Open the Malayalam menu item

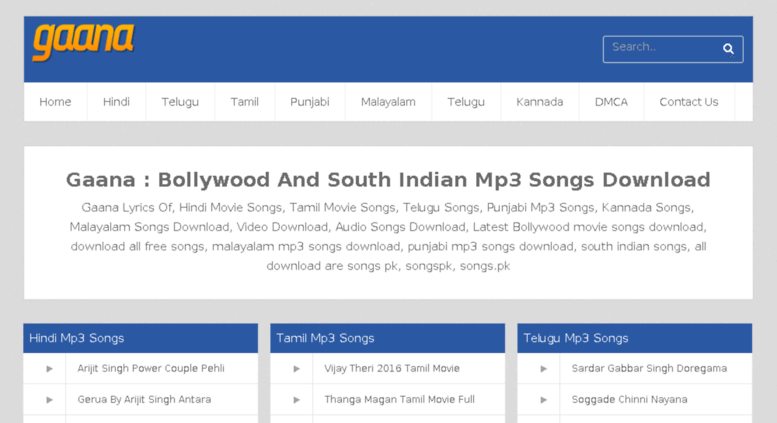coord(388,102)
